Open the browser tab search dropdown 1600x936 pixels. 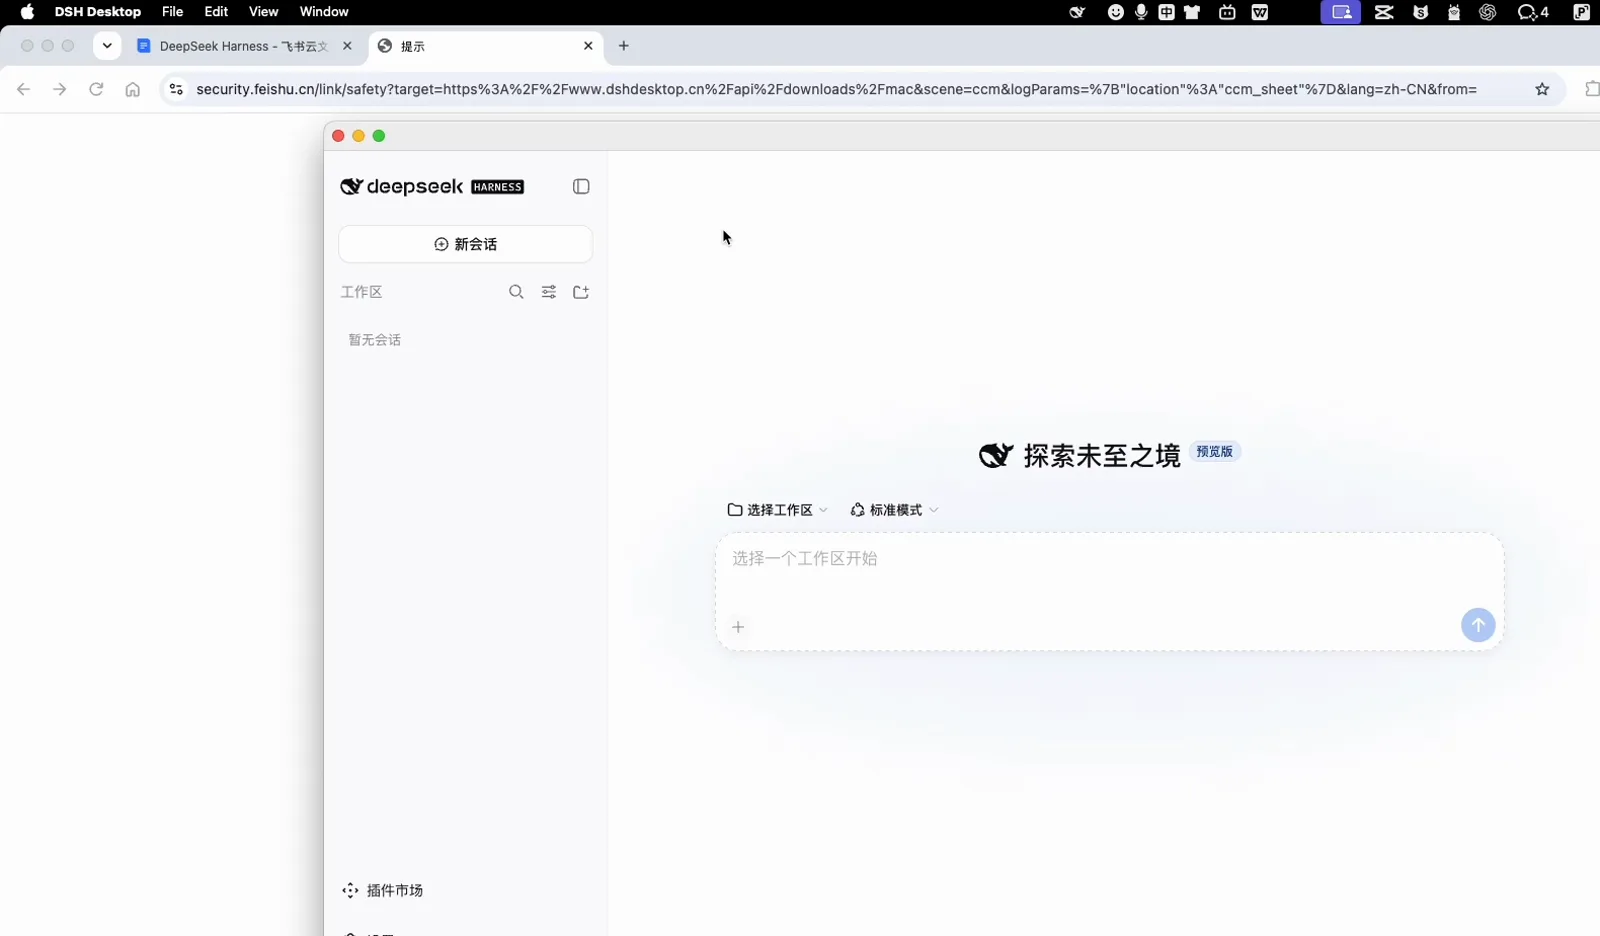pyautogui.click(x=107, y=46)
